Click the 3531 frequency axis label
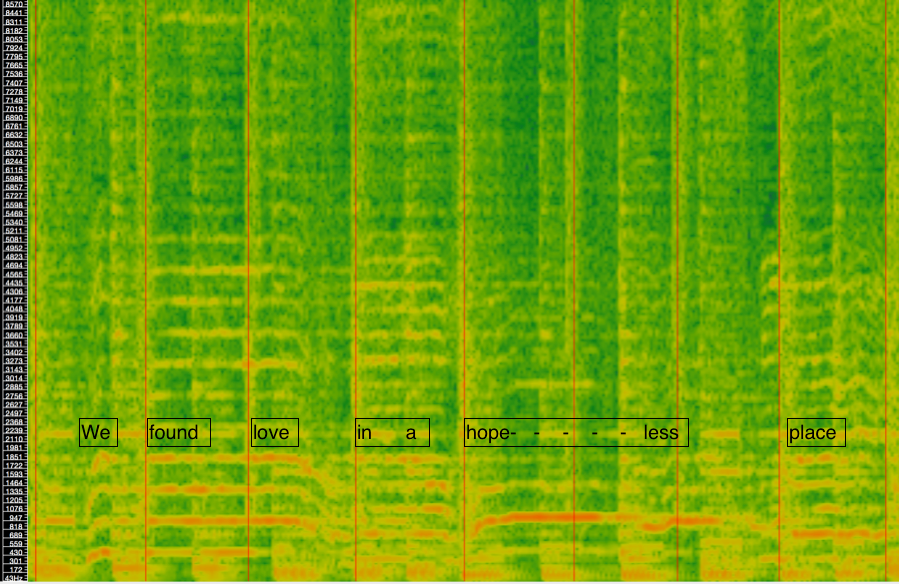This screenshot has width=900, height=585. tap(14, 344)
